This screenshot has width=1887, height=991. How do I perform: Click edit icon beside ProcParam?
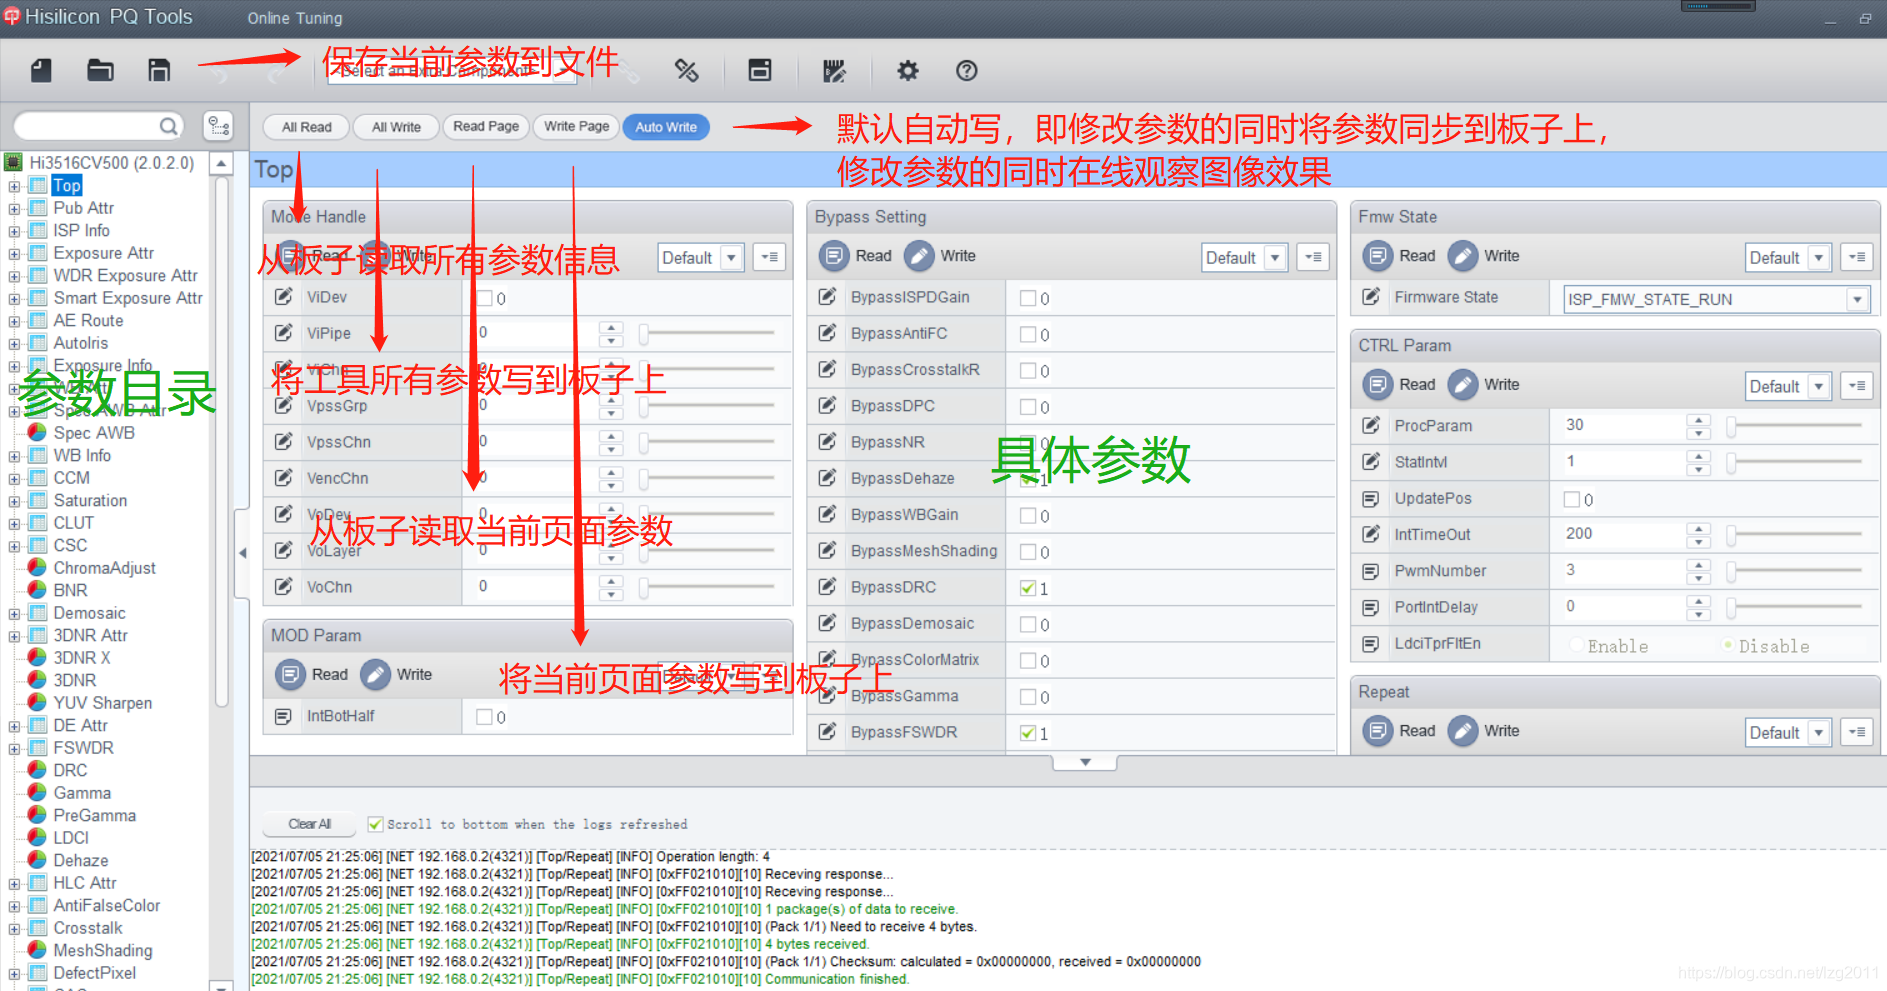pyautogui.click(x=1371, y=425)
